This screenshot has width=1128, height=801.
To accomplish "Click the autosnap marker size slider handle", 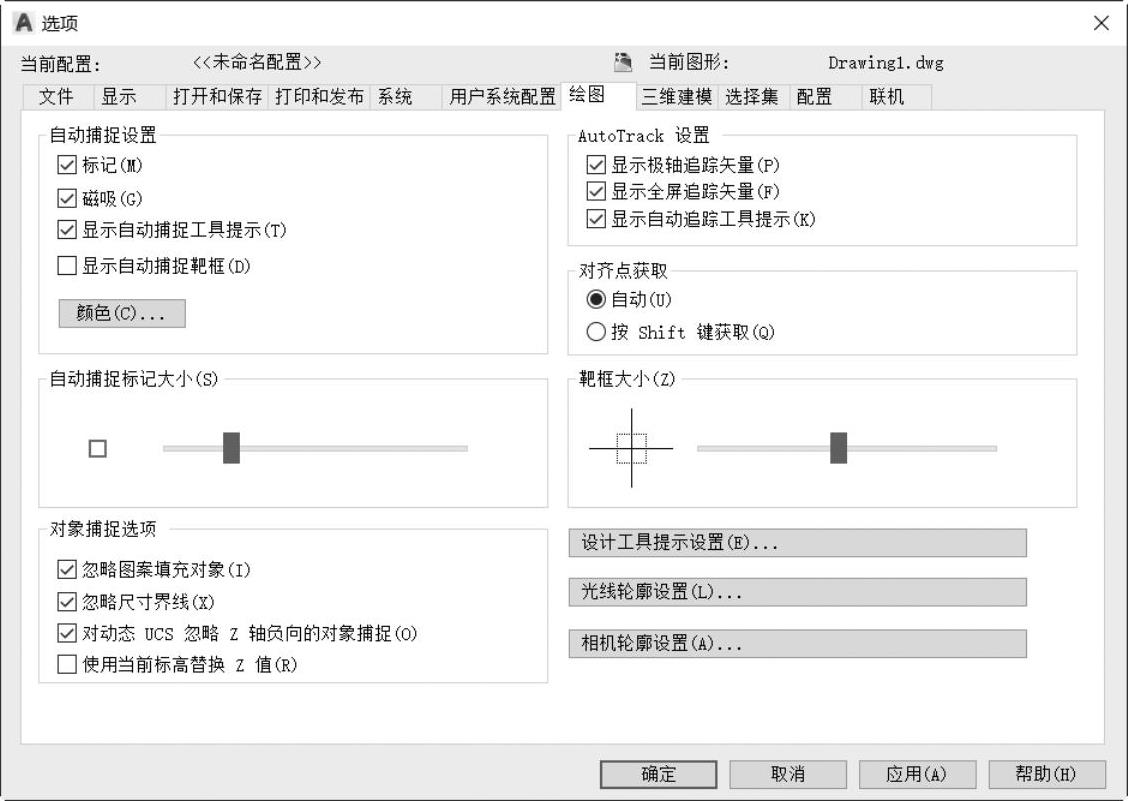I will tap(231, 448).
